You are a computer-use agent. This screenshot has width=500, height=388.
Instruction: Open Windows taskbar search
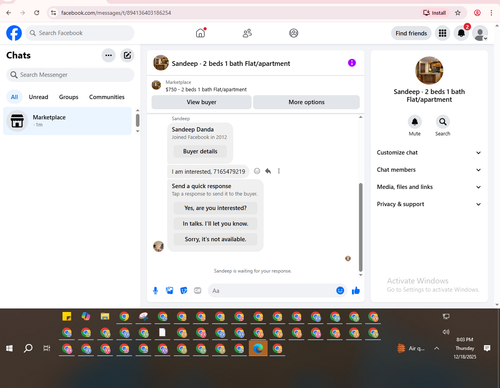coord(28,348)
